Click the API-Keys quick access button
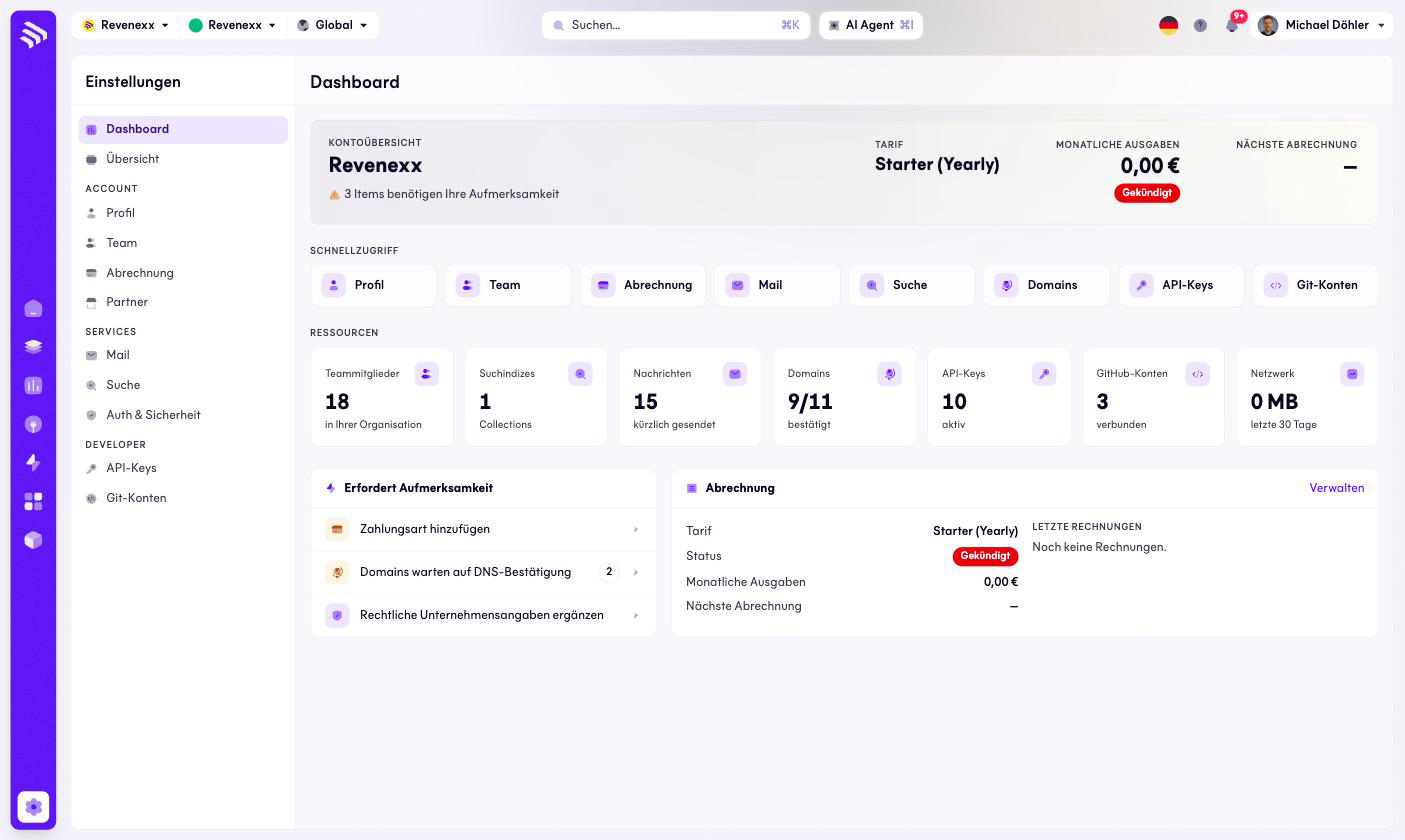 [1181, 285]
